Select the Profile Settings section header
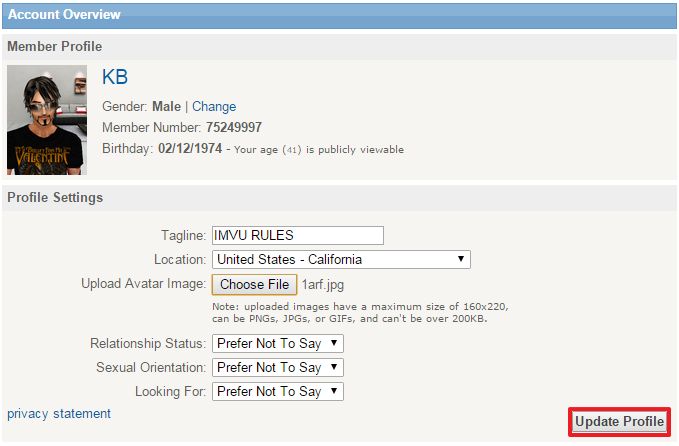Screen dimensions: 679x446 coord(55,197)
